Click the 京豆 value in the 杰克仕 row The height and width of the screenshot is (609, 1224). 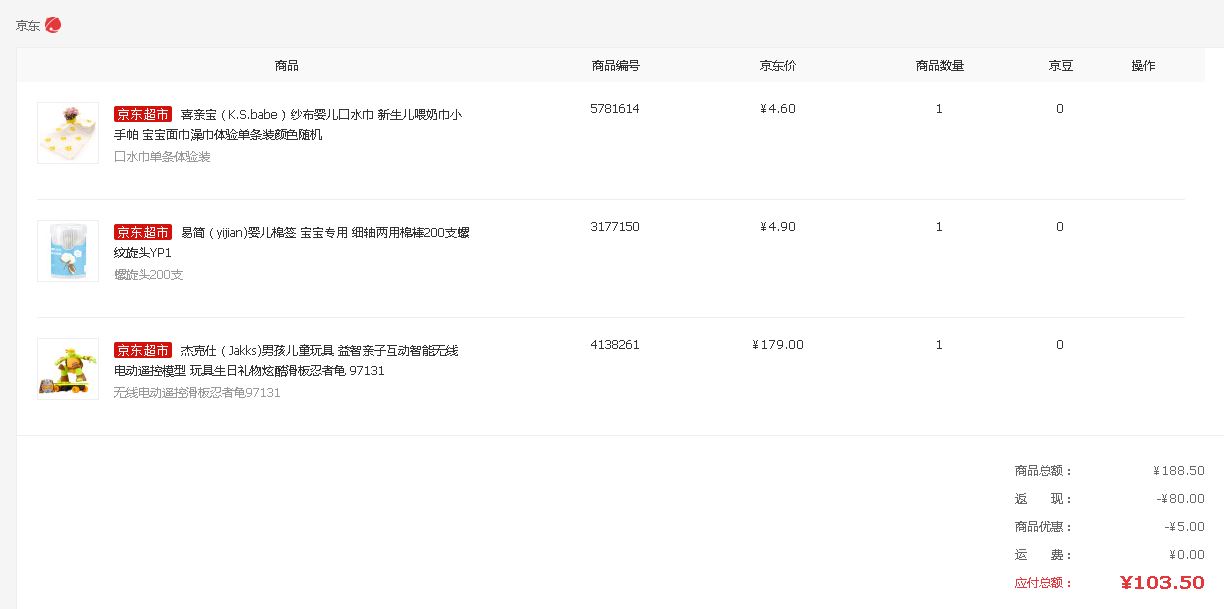click(1060, 345)
